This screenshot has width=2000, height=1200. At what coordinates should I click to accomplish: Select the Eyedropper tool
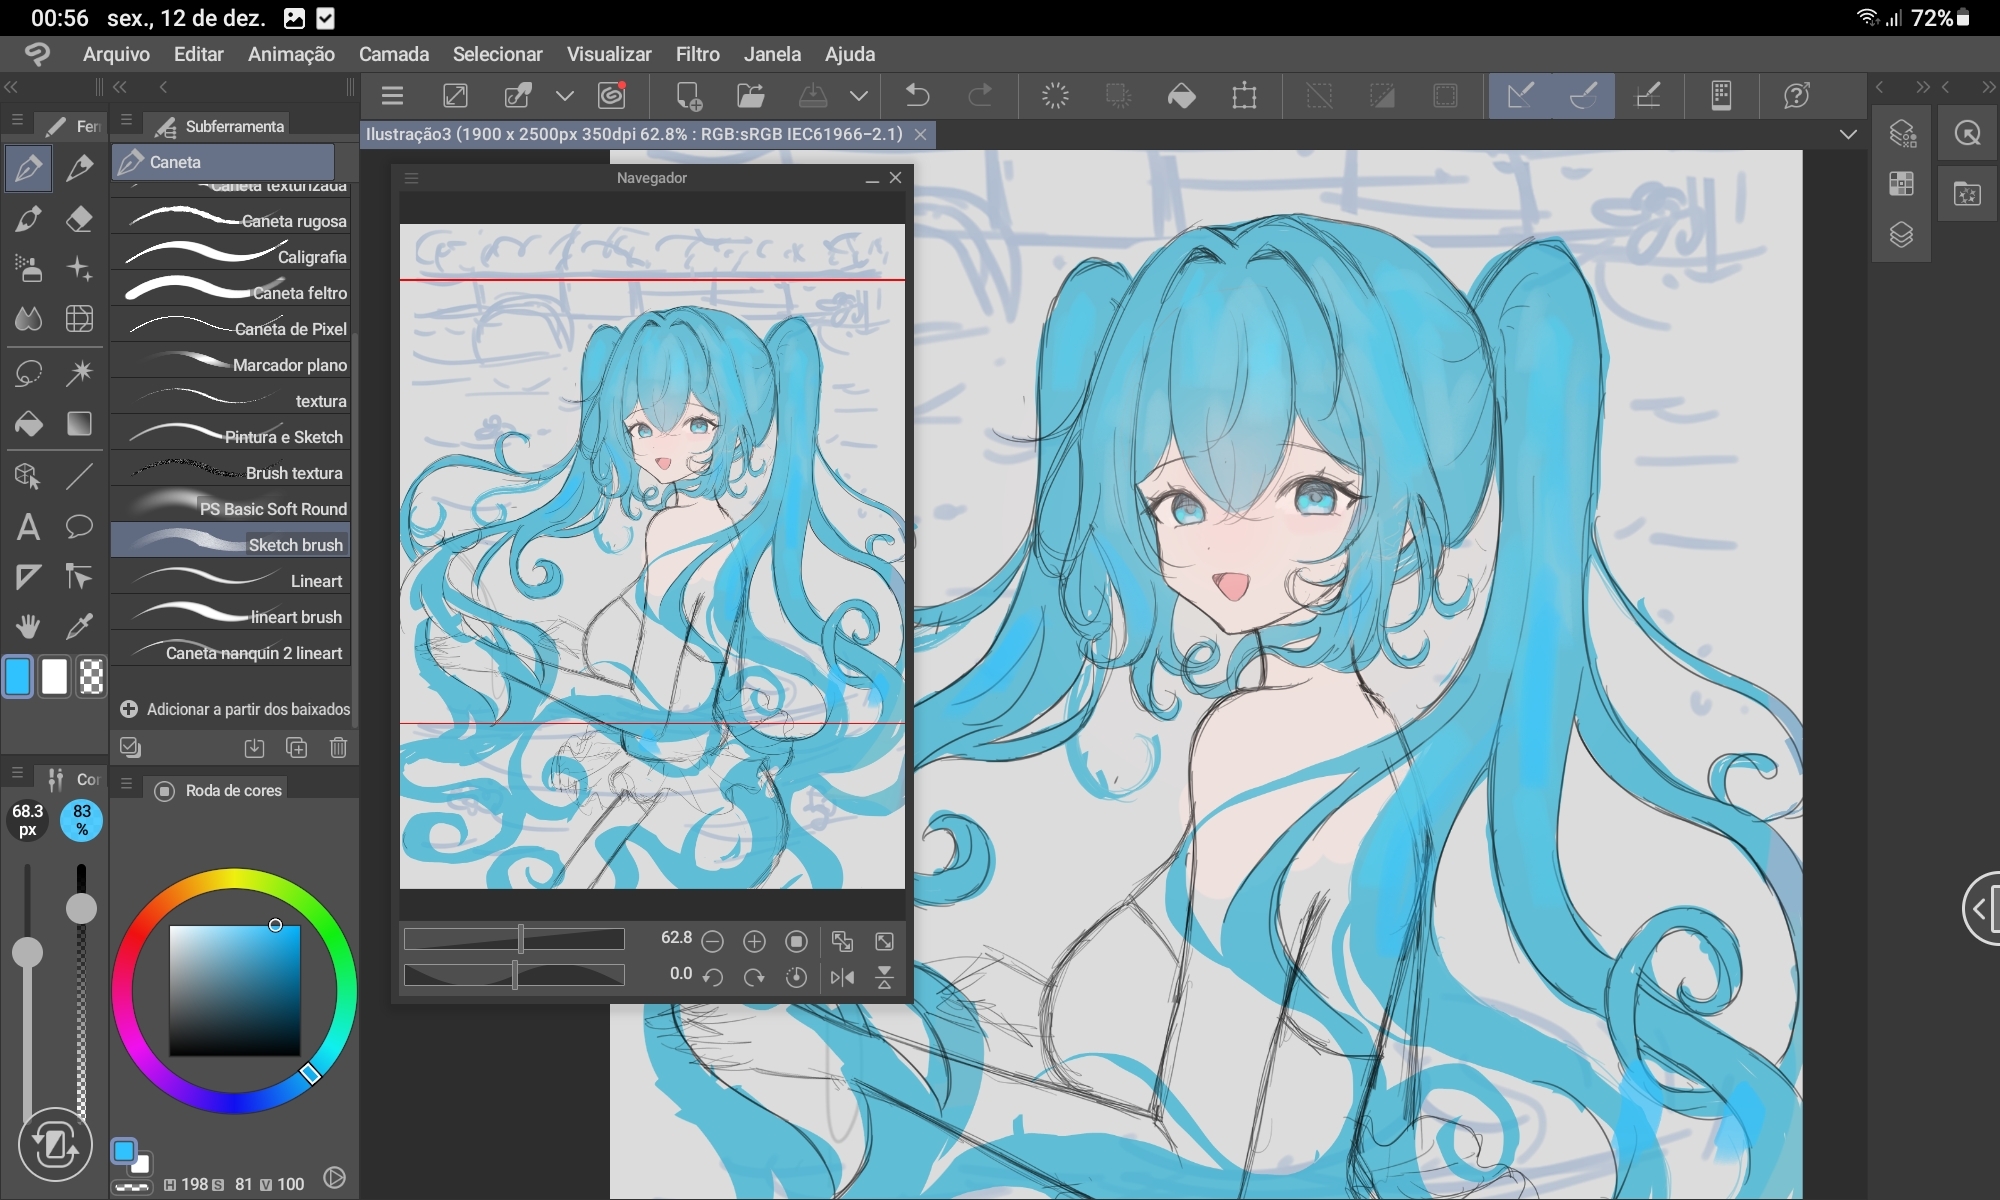tap(79, 627)
